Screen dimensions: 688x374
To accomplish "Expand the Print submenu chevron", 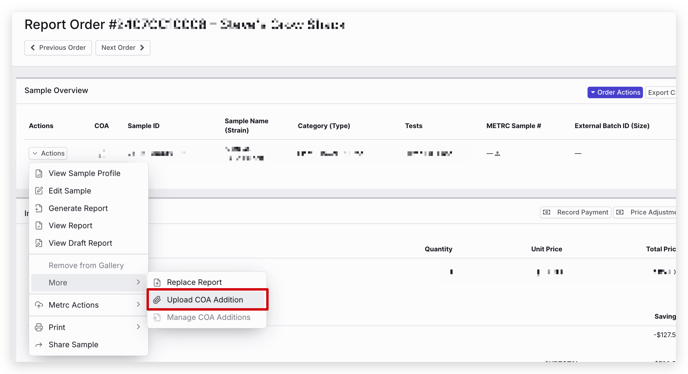I will tap(138, 327).
